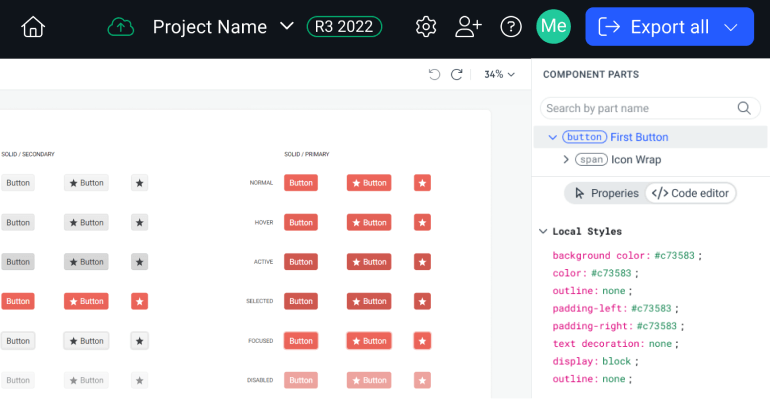Click the Active primary star-only icon button

422,262
